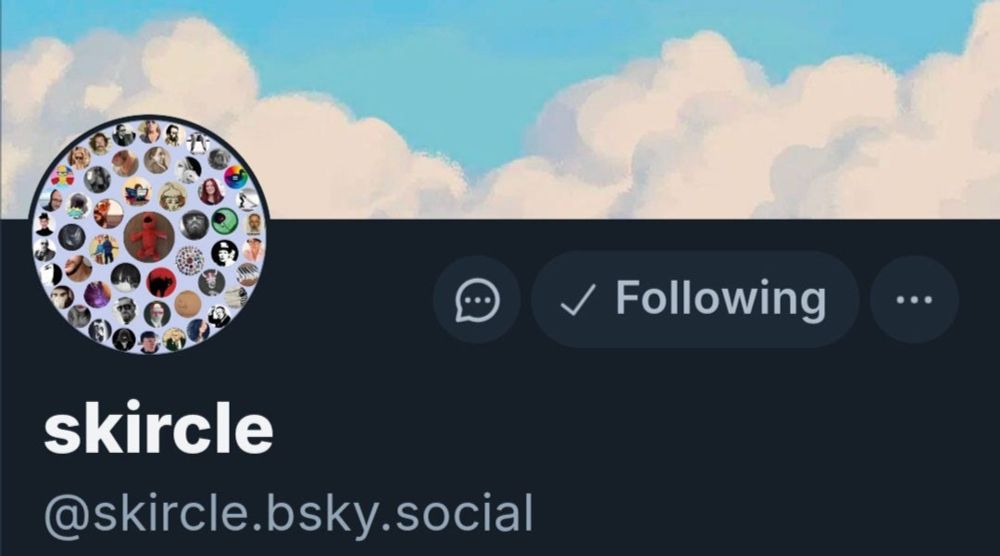The height and width of the screenshot is (556, 1000).
Task: Click the @skircle.bsky.social handle
Action: click(288, 513)
